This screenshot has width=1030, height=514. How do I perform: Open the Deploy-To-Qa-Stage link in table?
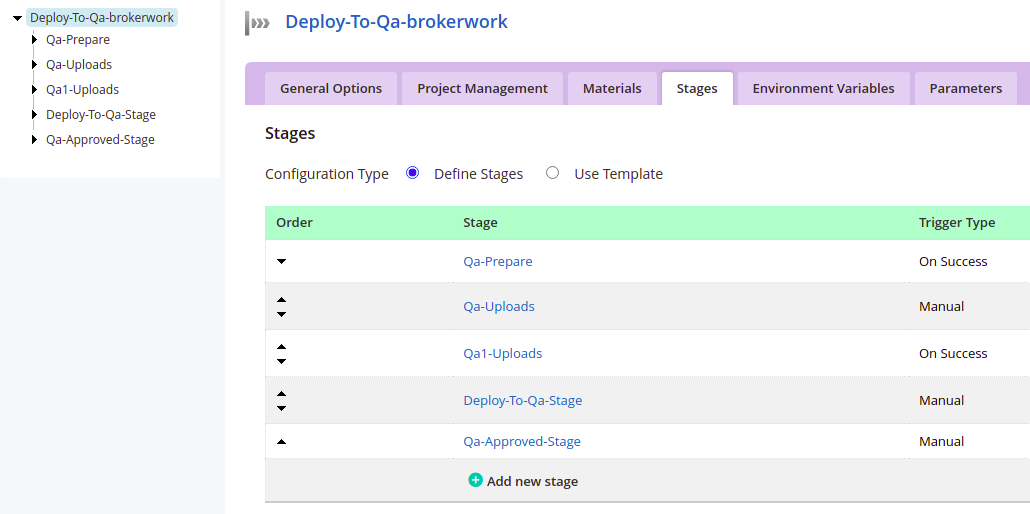tap(522, 400)
